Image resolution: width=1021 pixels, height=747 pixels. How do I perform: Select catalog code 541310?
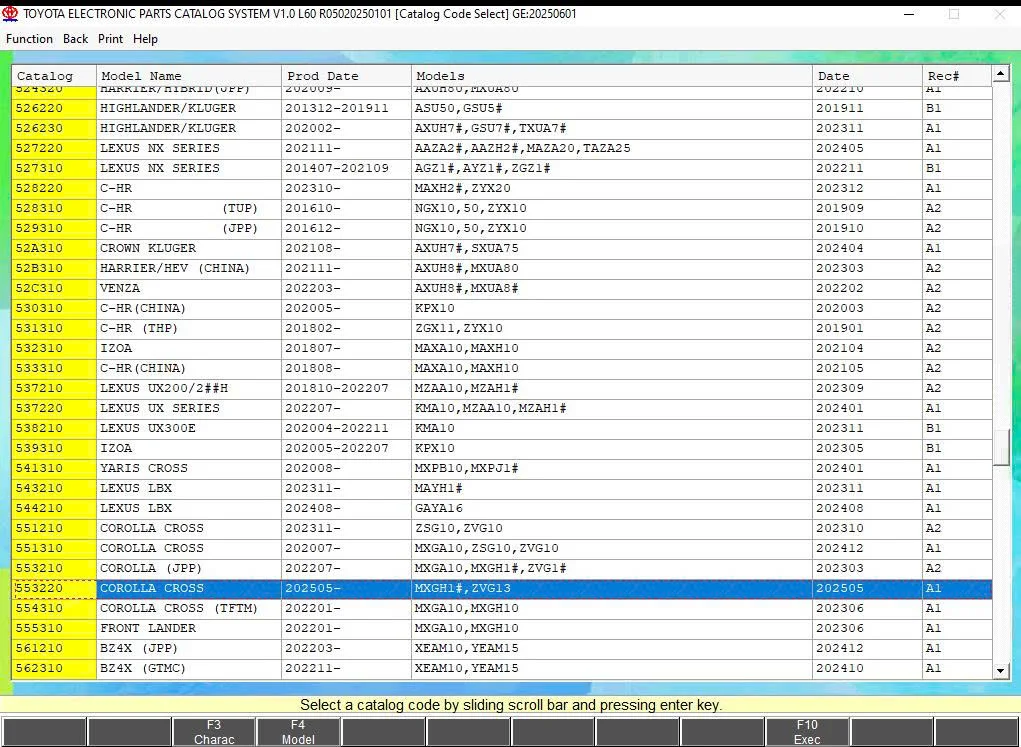coord(54,468)
